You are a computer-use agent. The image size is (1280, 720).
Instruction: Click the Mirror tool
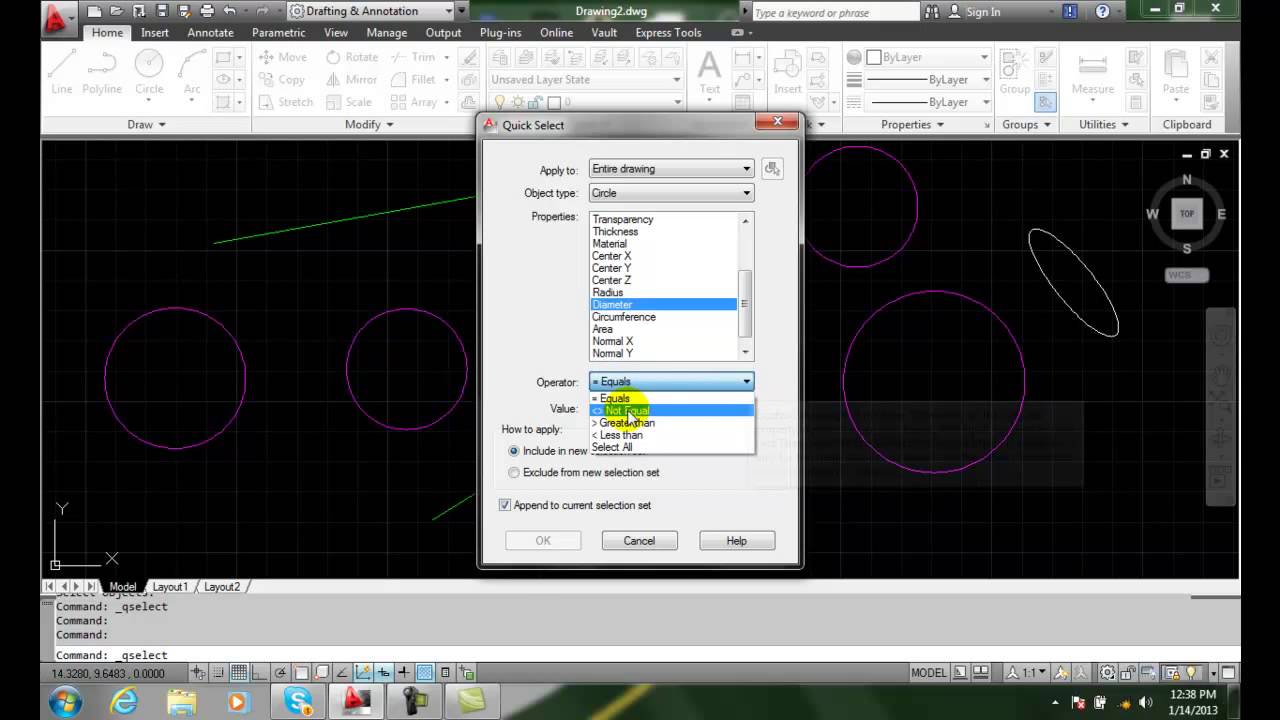(352, 79)
